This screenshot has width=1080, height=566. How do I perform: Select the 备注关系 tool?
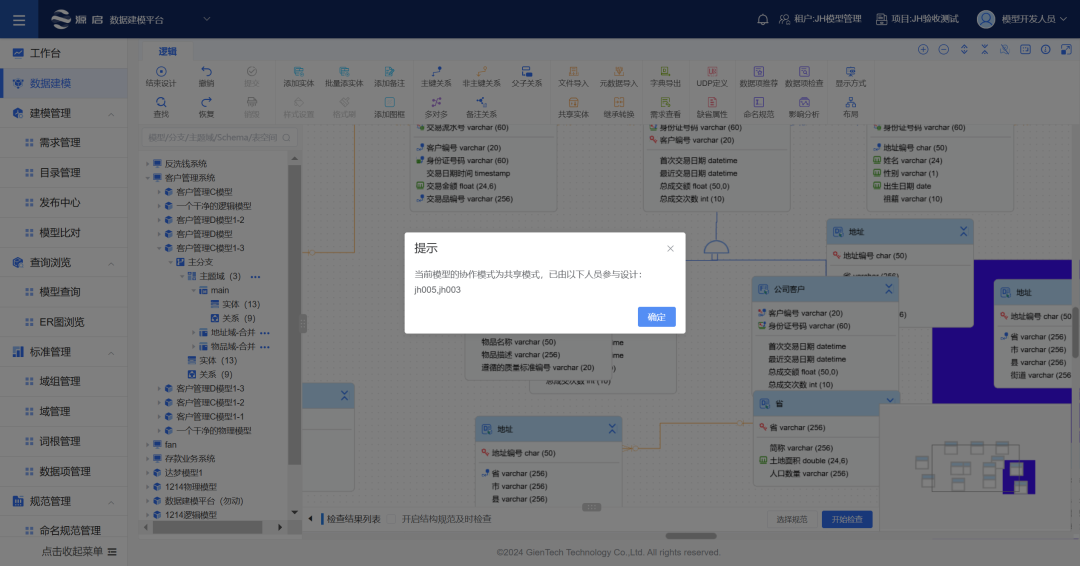[x=481, y=107]
